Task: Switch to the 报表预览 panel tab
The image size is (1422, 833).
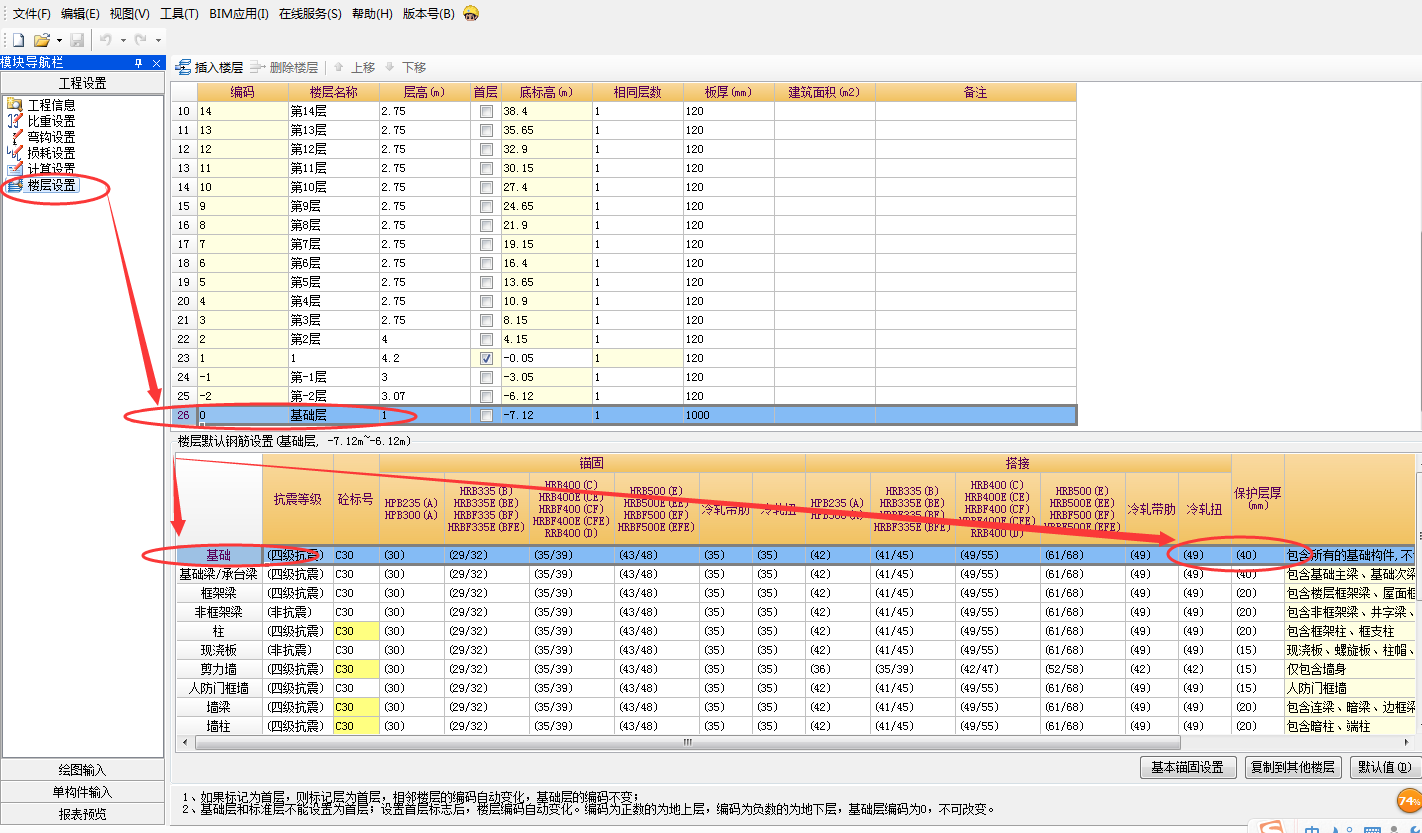Action: 82,814
